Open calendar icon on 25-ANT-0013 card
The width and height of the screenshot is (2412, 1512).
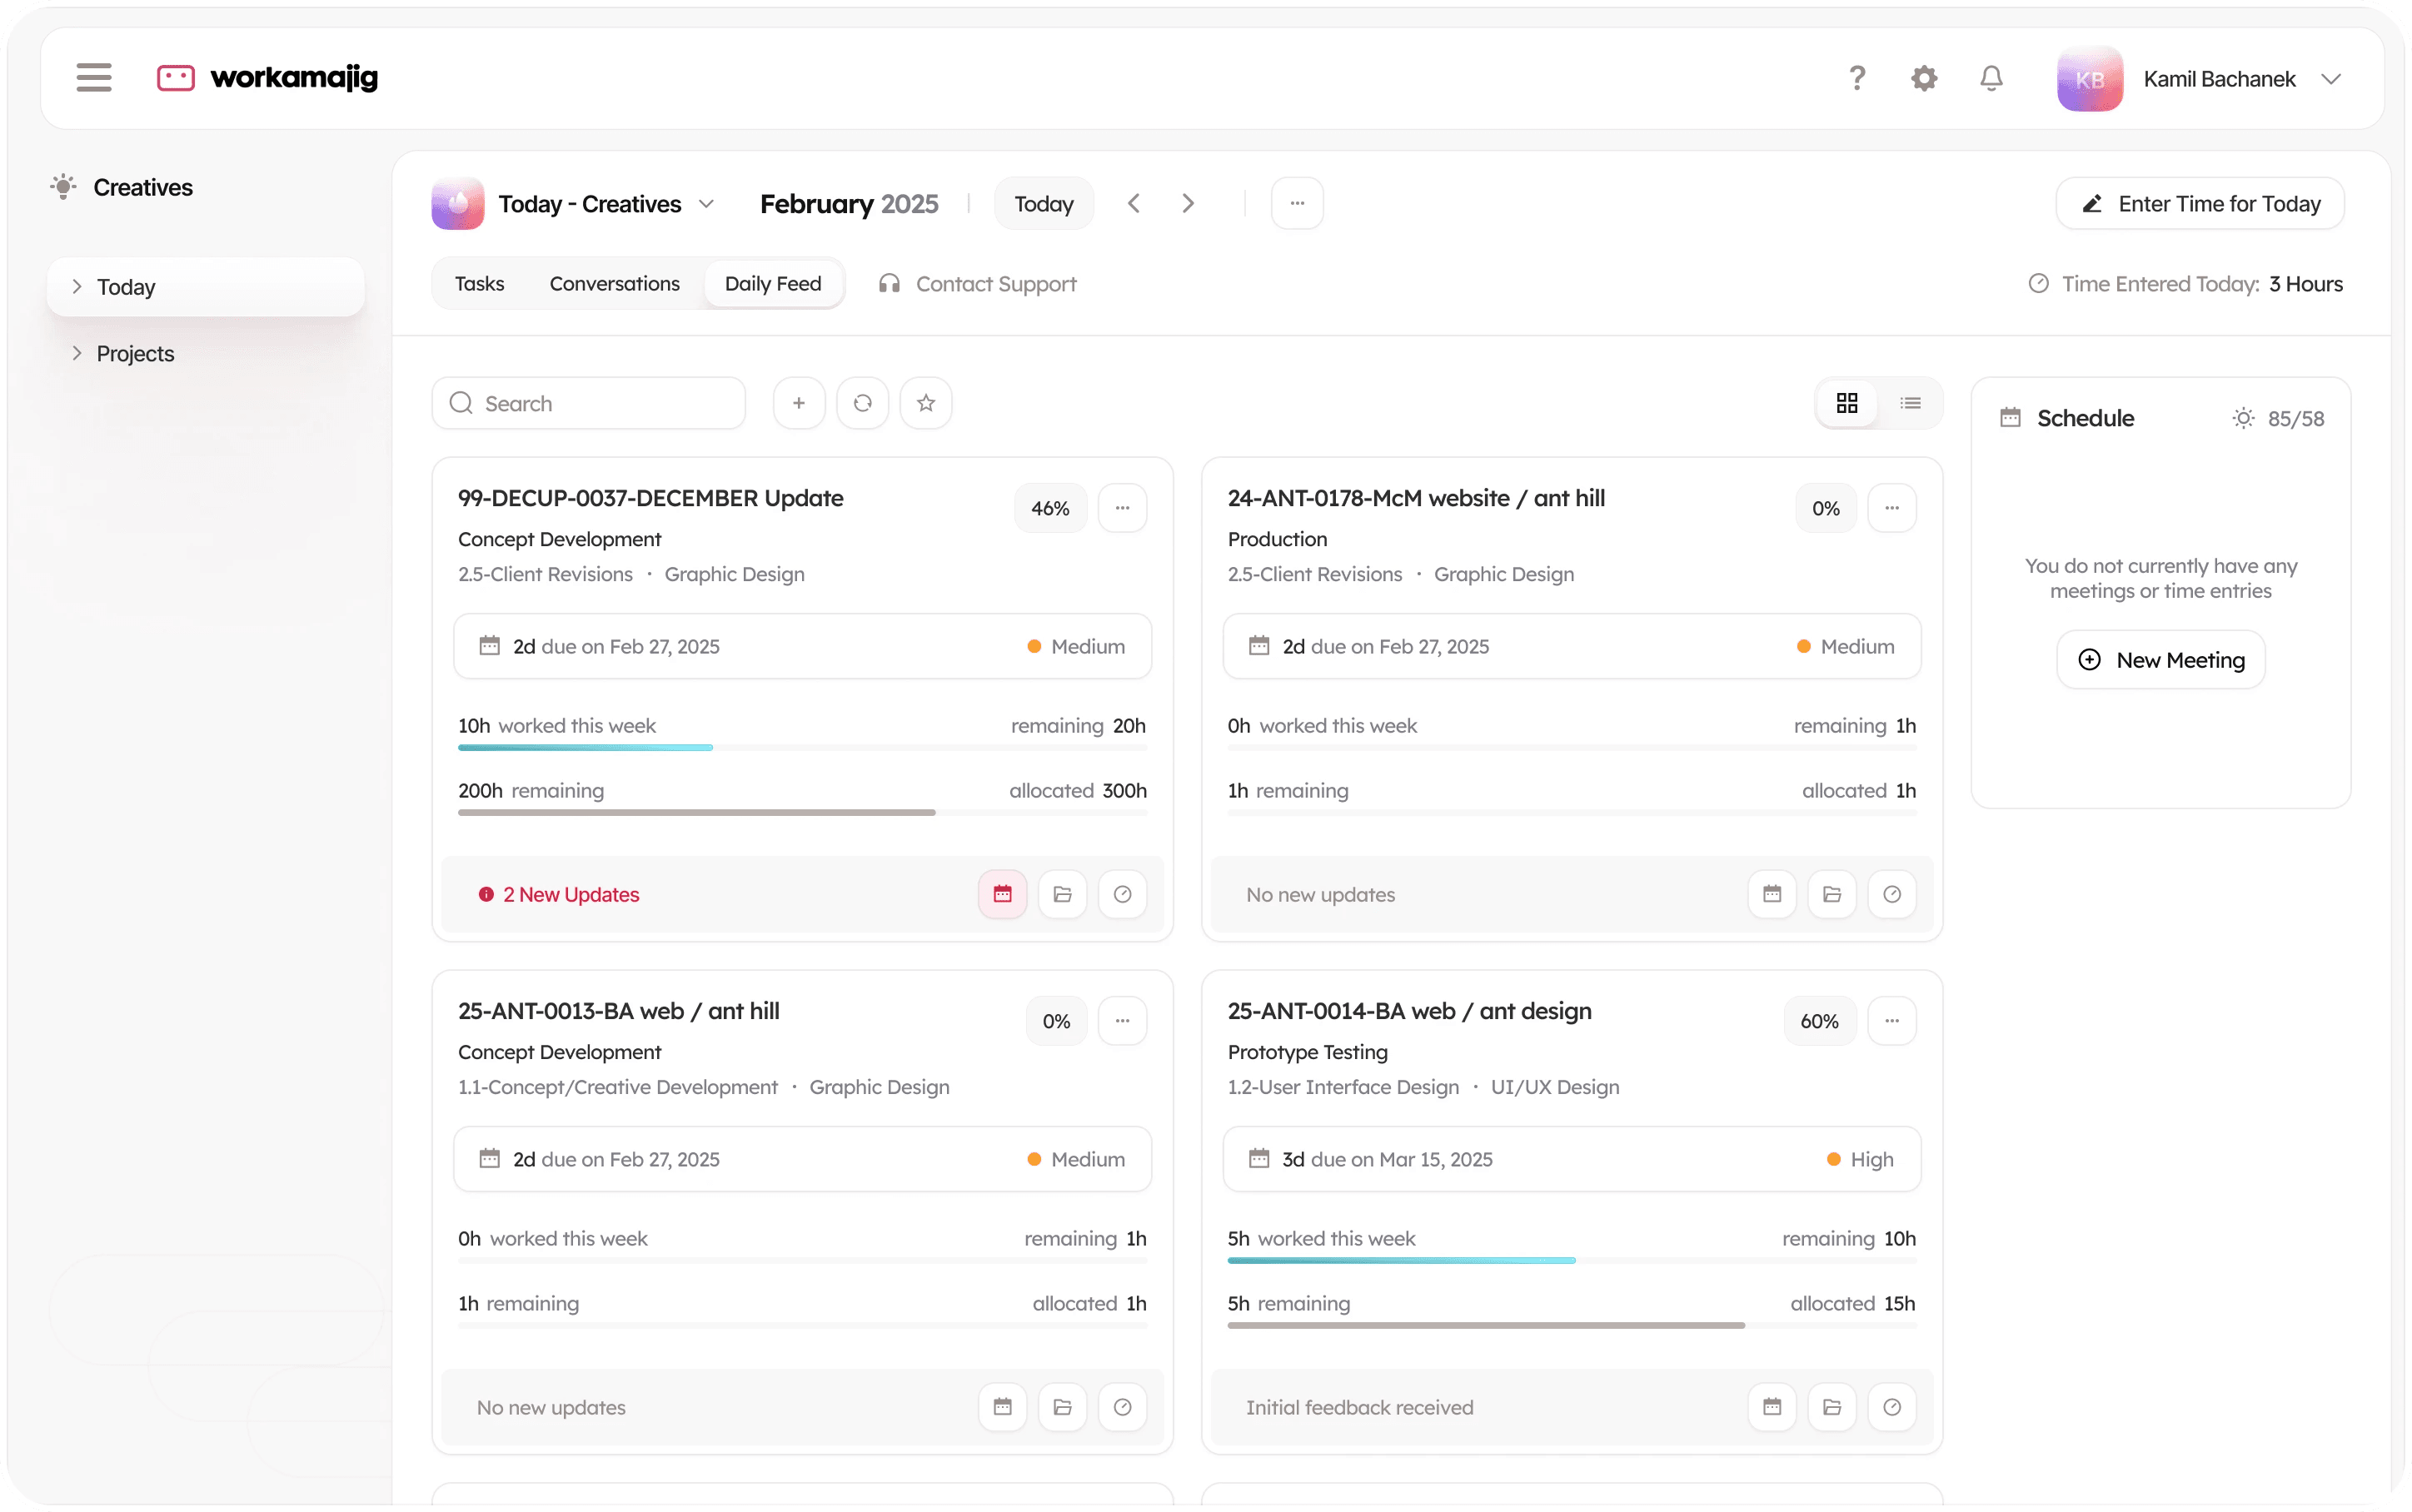point(1002,1407)
